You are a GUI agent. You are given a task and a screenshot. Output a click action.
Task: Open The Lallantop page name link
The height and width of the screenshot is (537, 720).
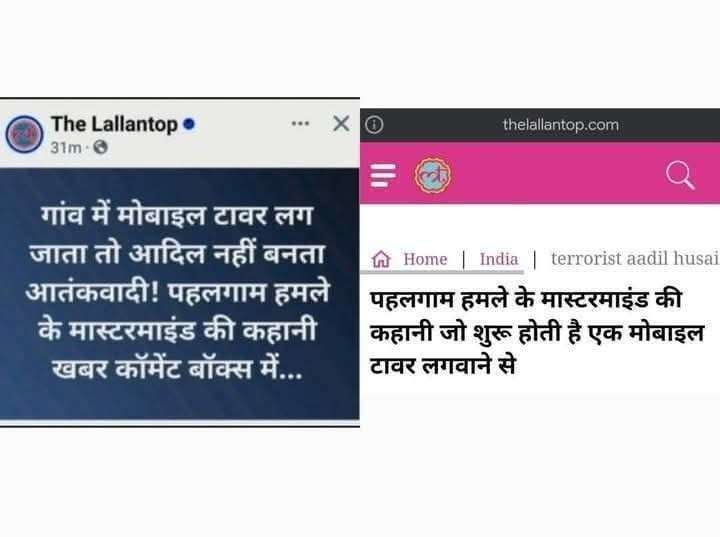[114, 124]
